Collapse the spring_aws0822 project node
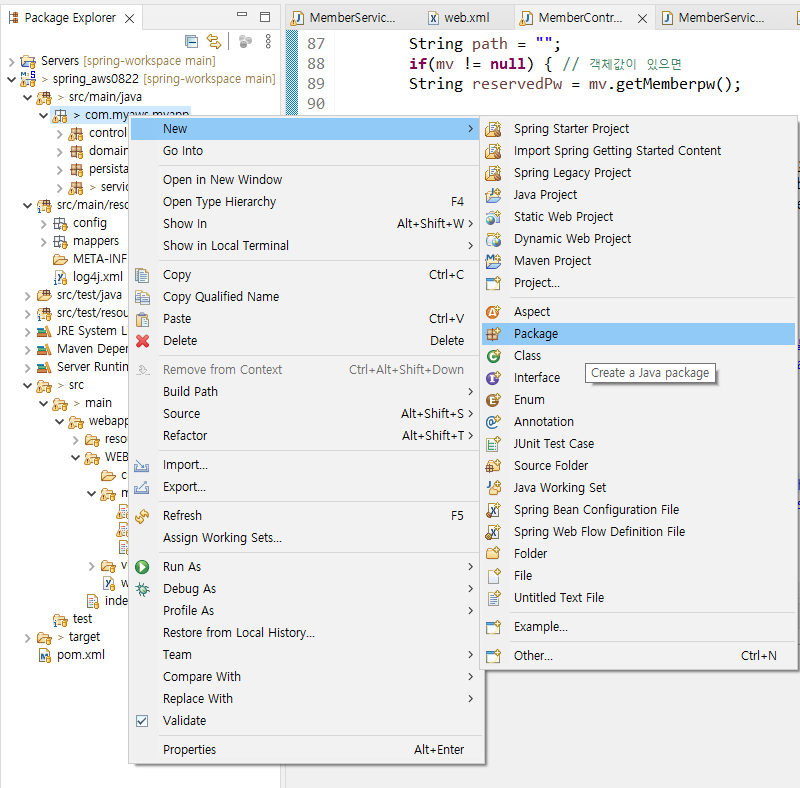 11,79
